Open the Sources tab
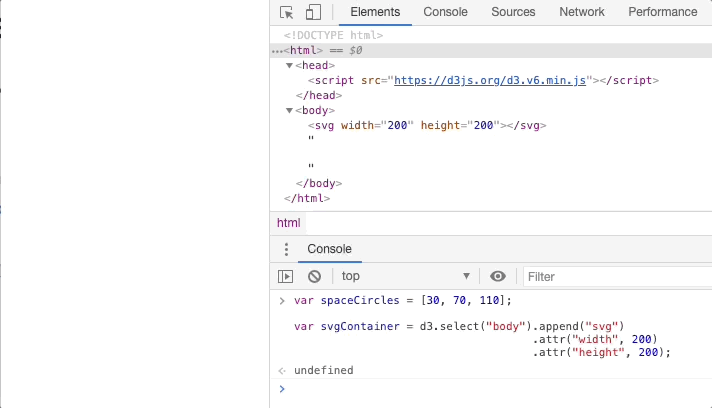 513,12
